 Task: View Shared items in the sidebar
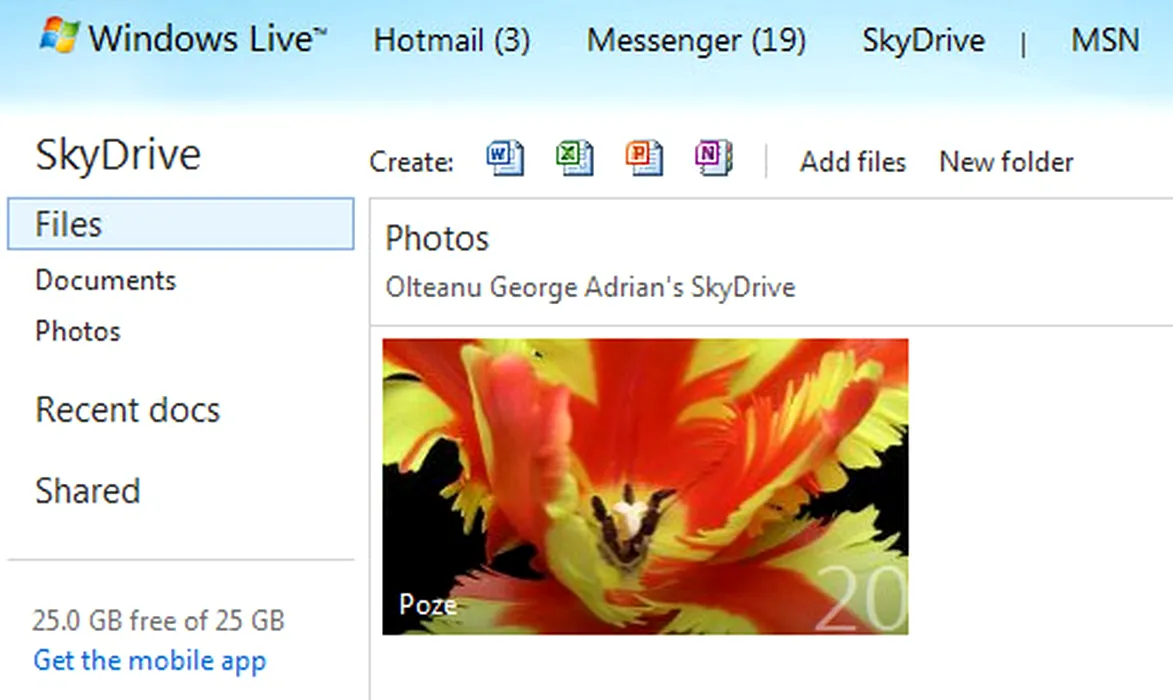(88, 491)
